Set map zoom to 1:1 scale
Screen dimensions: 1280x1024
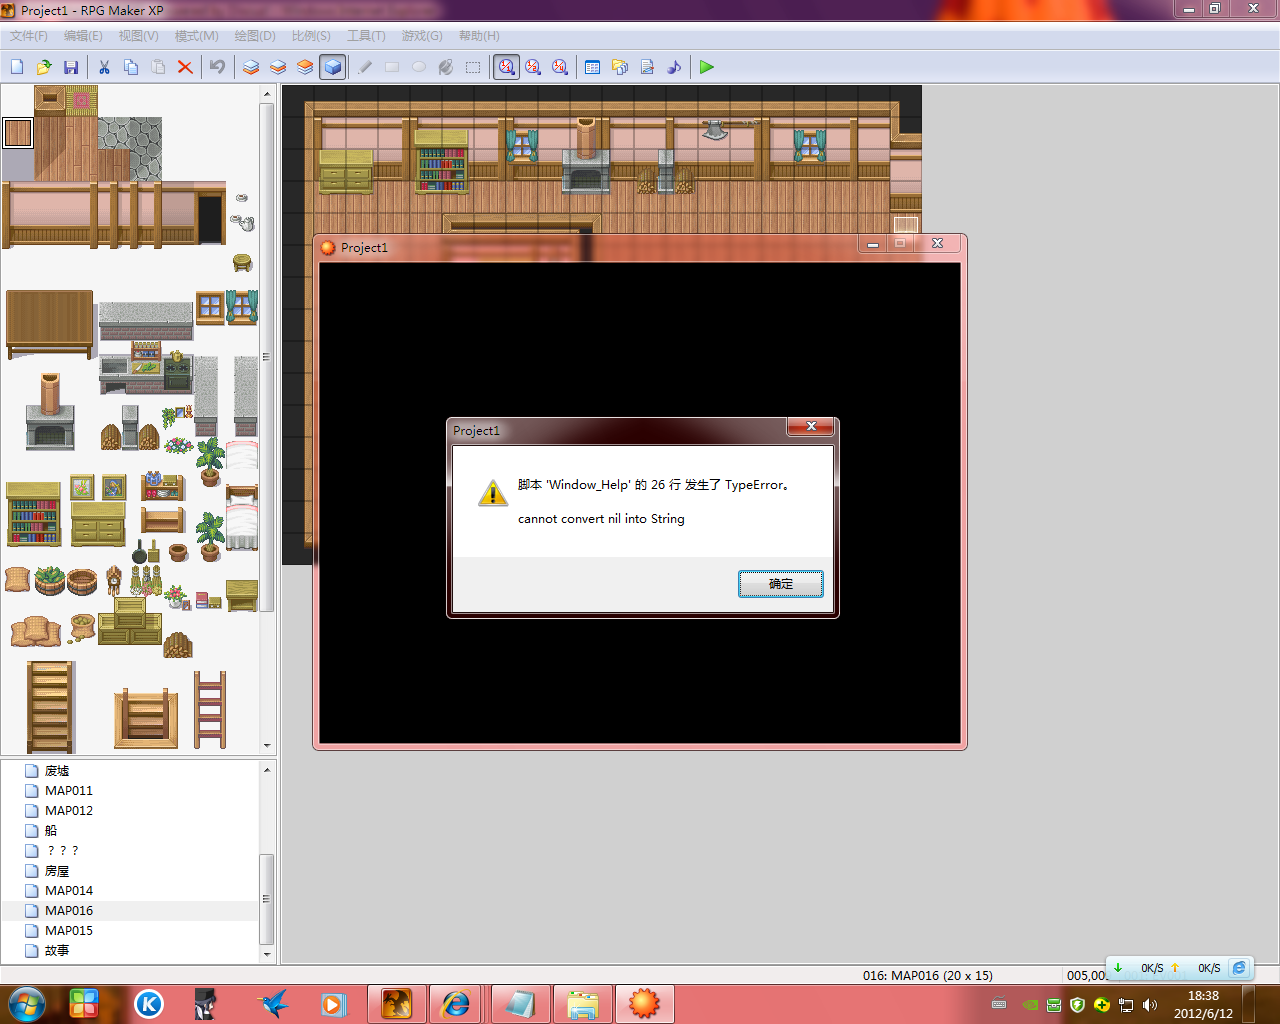click(x=507, y=67)
